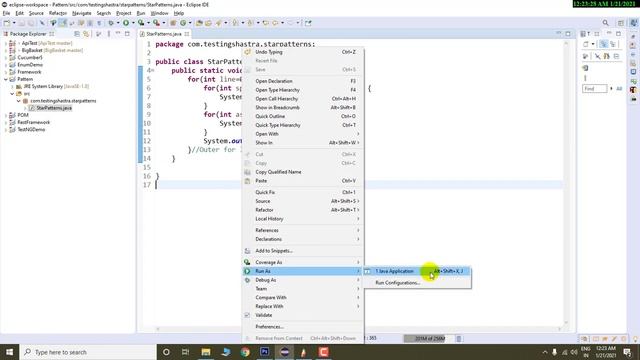
Task: Choose Preferences... in context menu
Action: click(302, 327)
